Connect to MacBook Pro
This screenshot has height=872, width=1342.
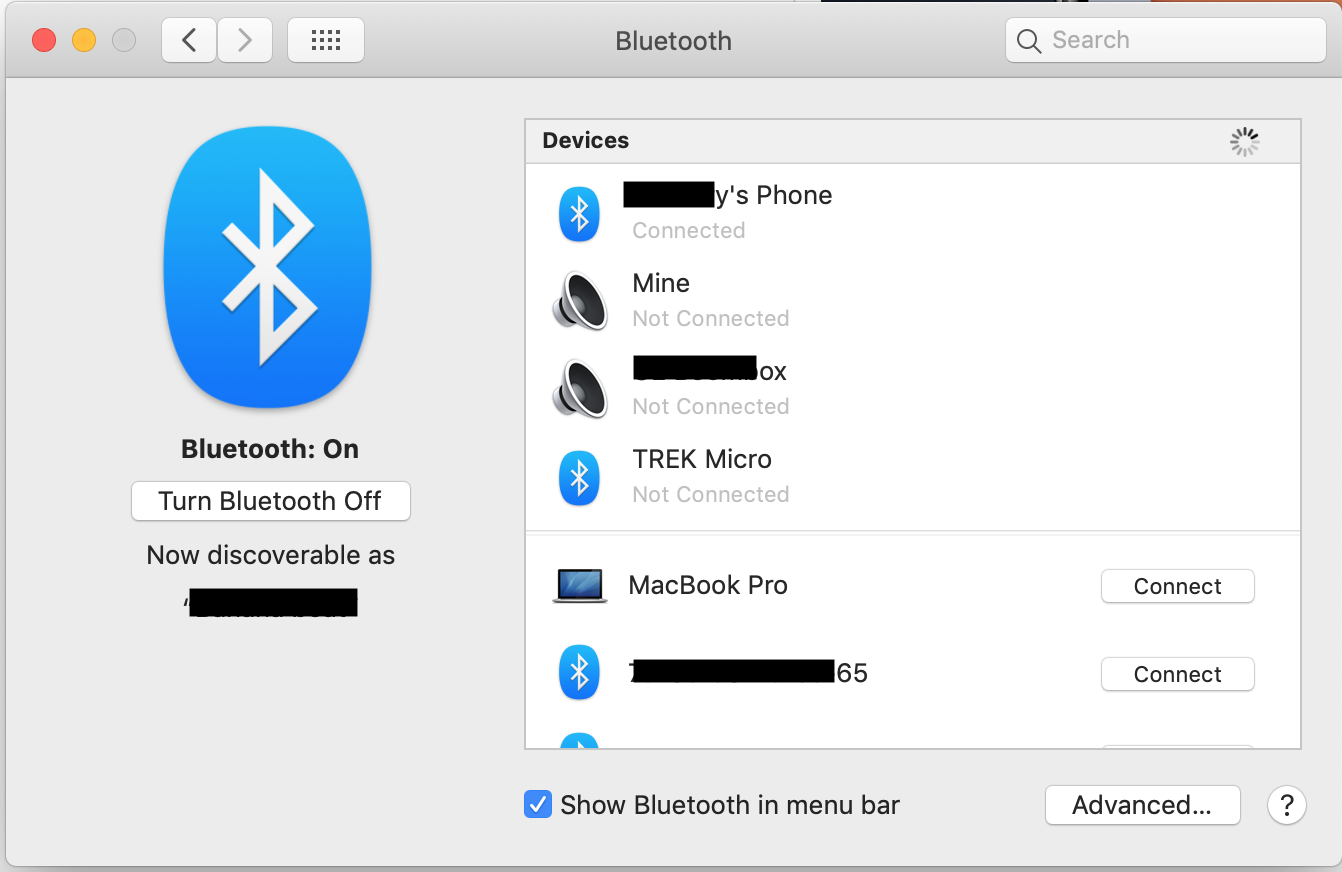tap(1178, 586)
